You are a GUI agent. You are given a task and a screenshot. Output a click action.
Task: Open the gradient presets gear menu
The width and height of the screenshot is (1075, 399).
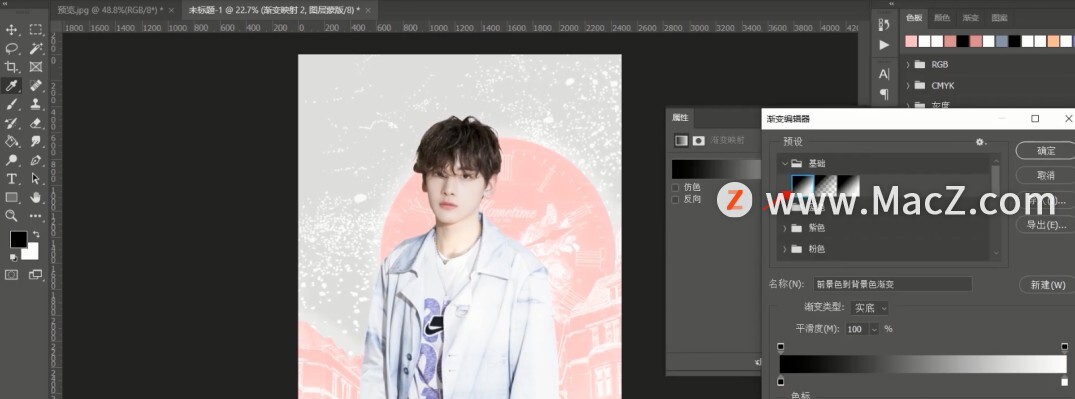[x=981, y=142]
